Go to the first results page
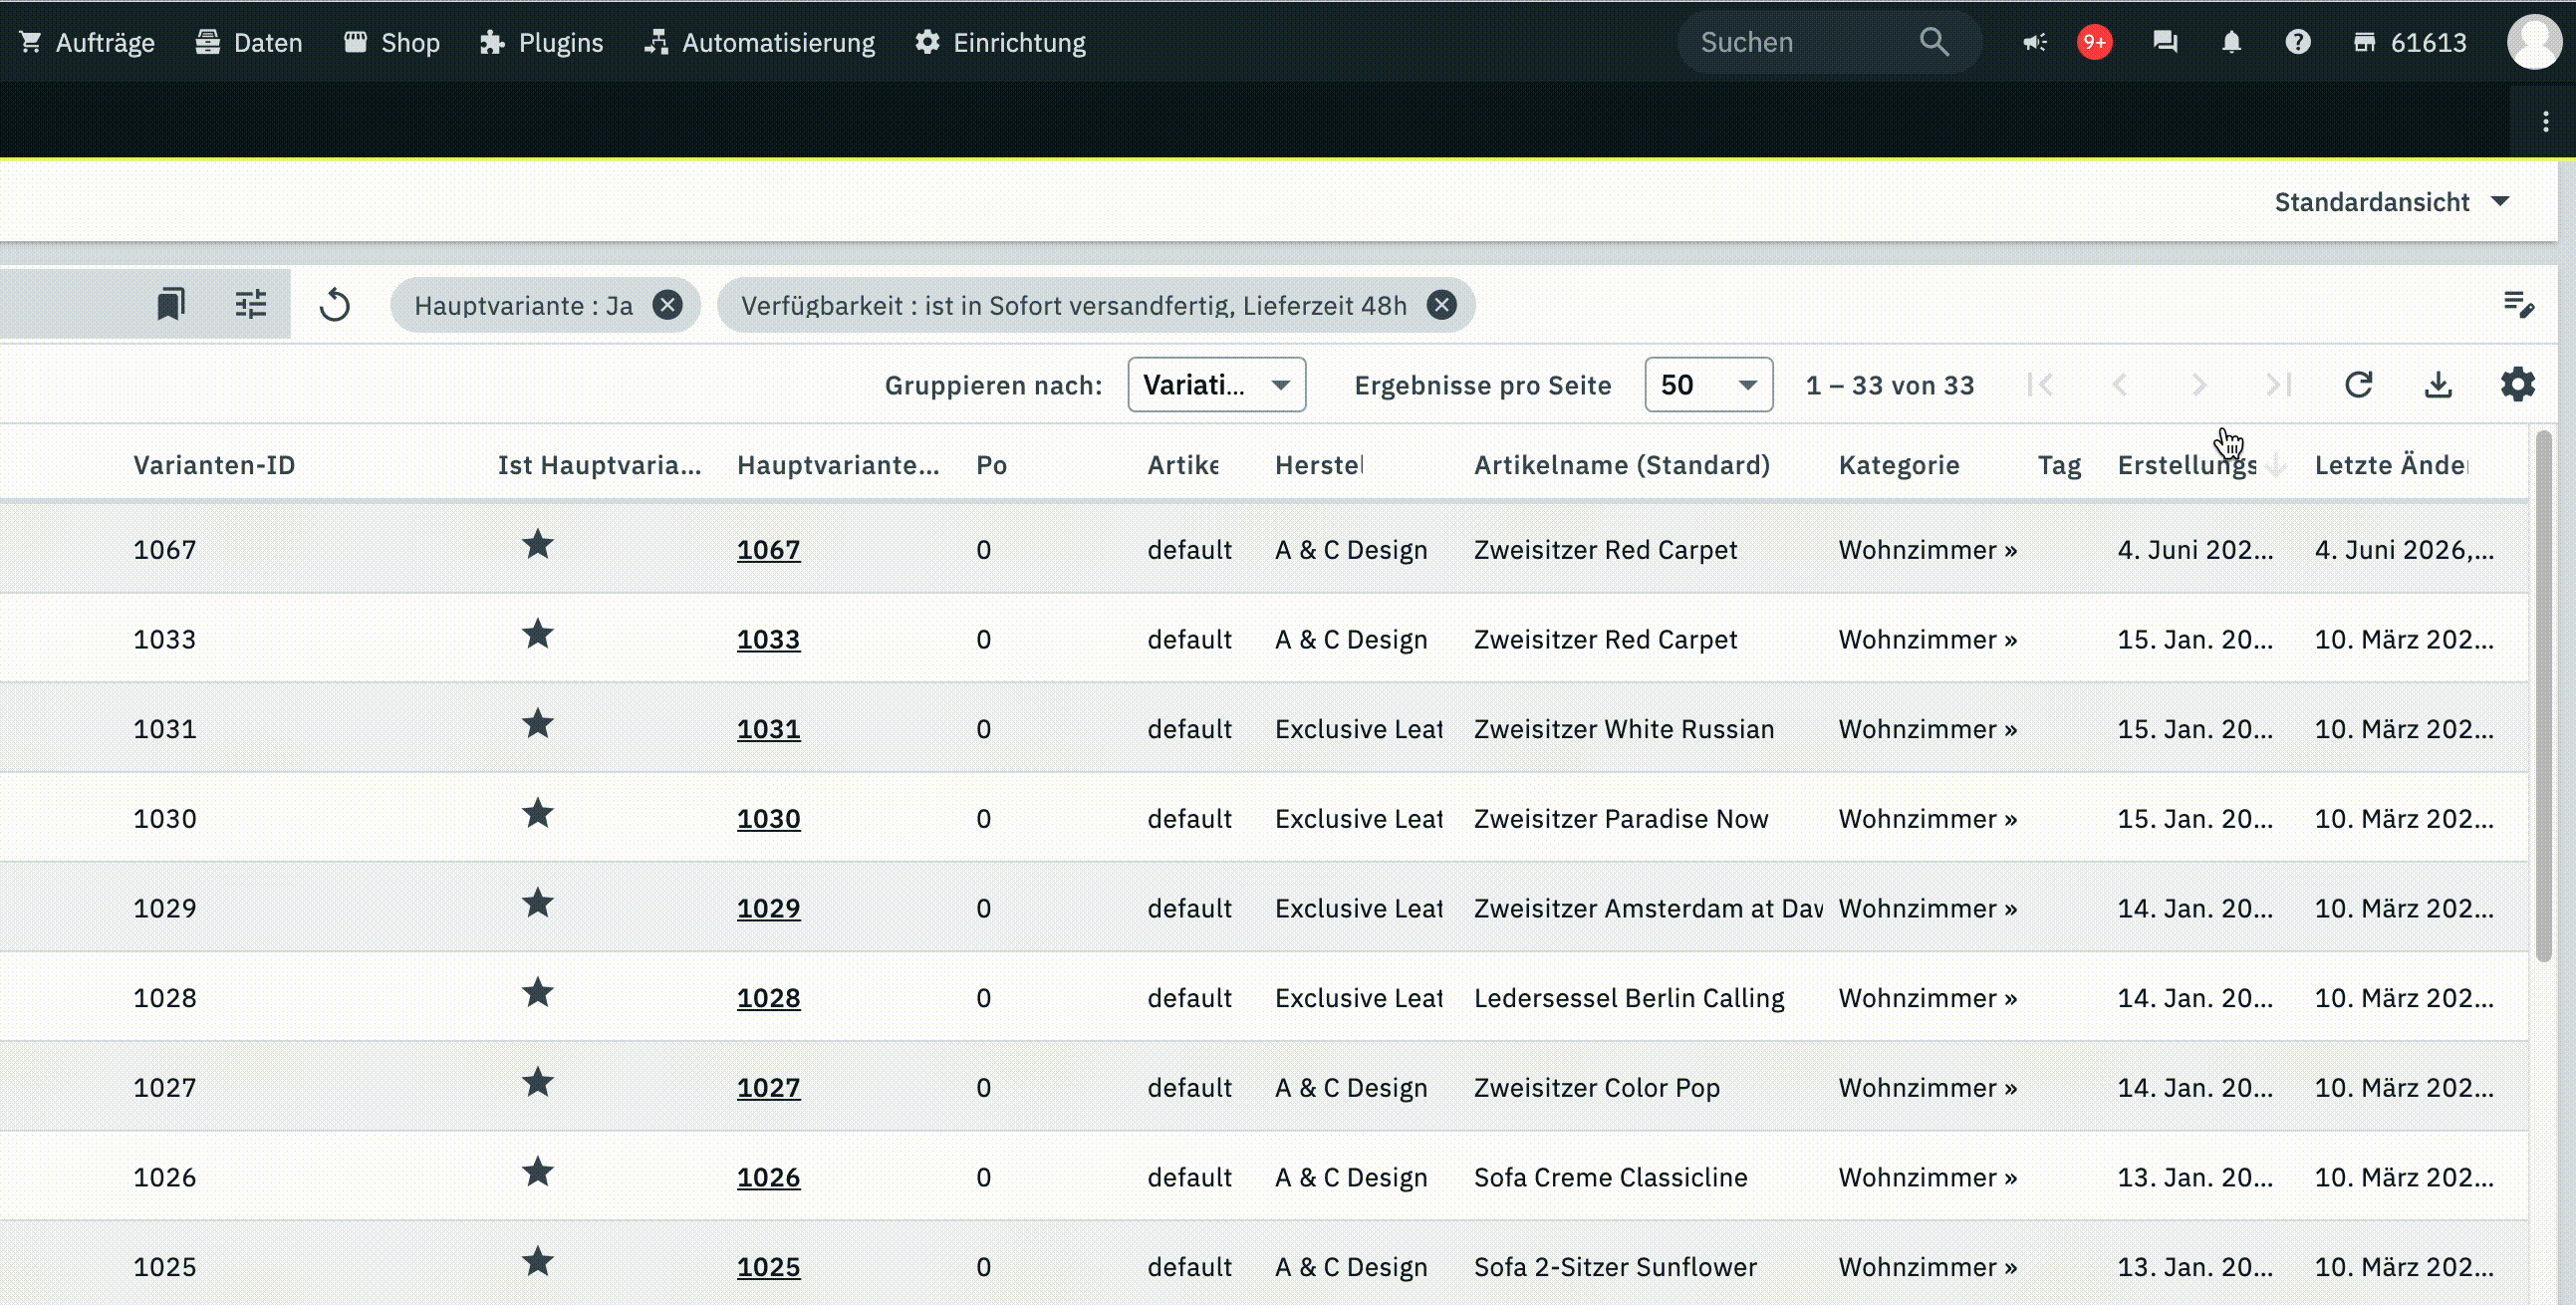The image size is (2576, 1305). pos(2040,385)
